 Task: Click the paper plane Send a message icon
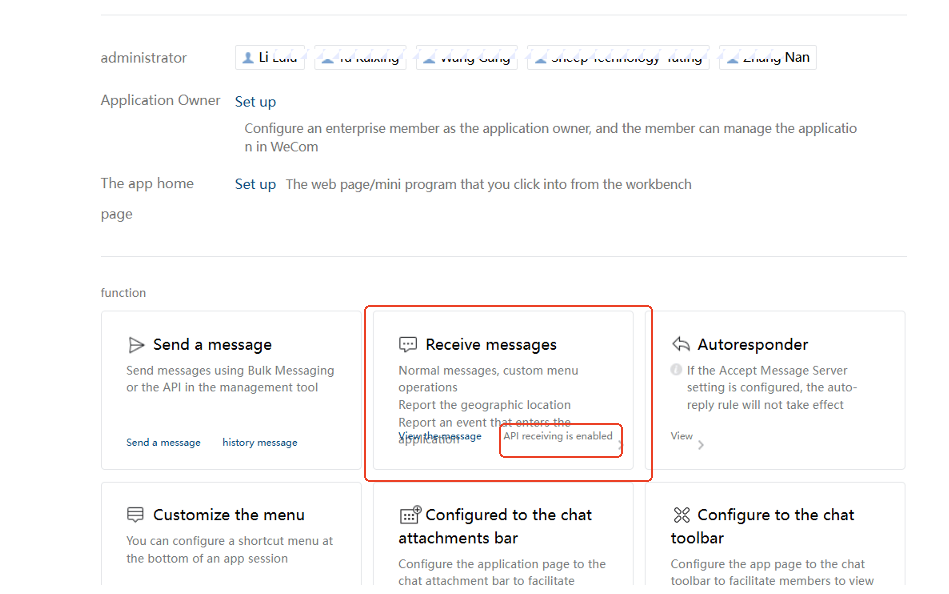[x=136, y=345]
